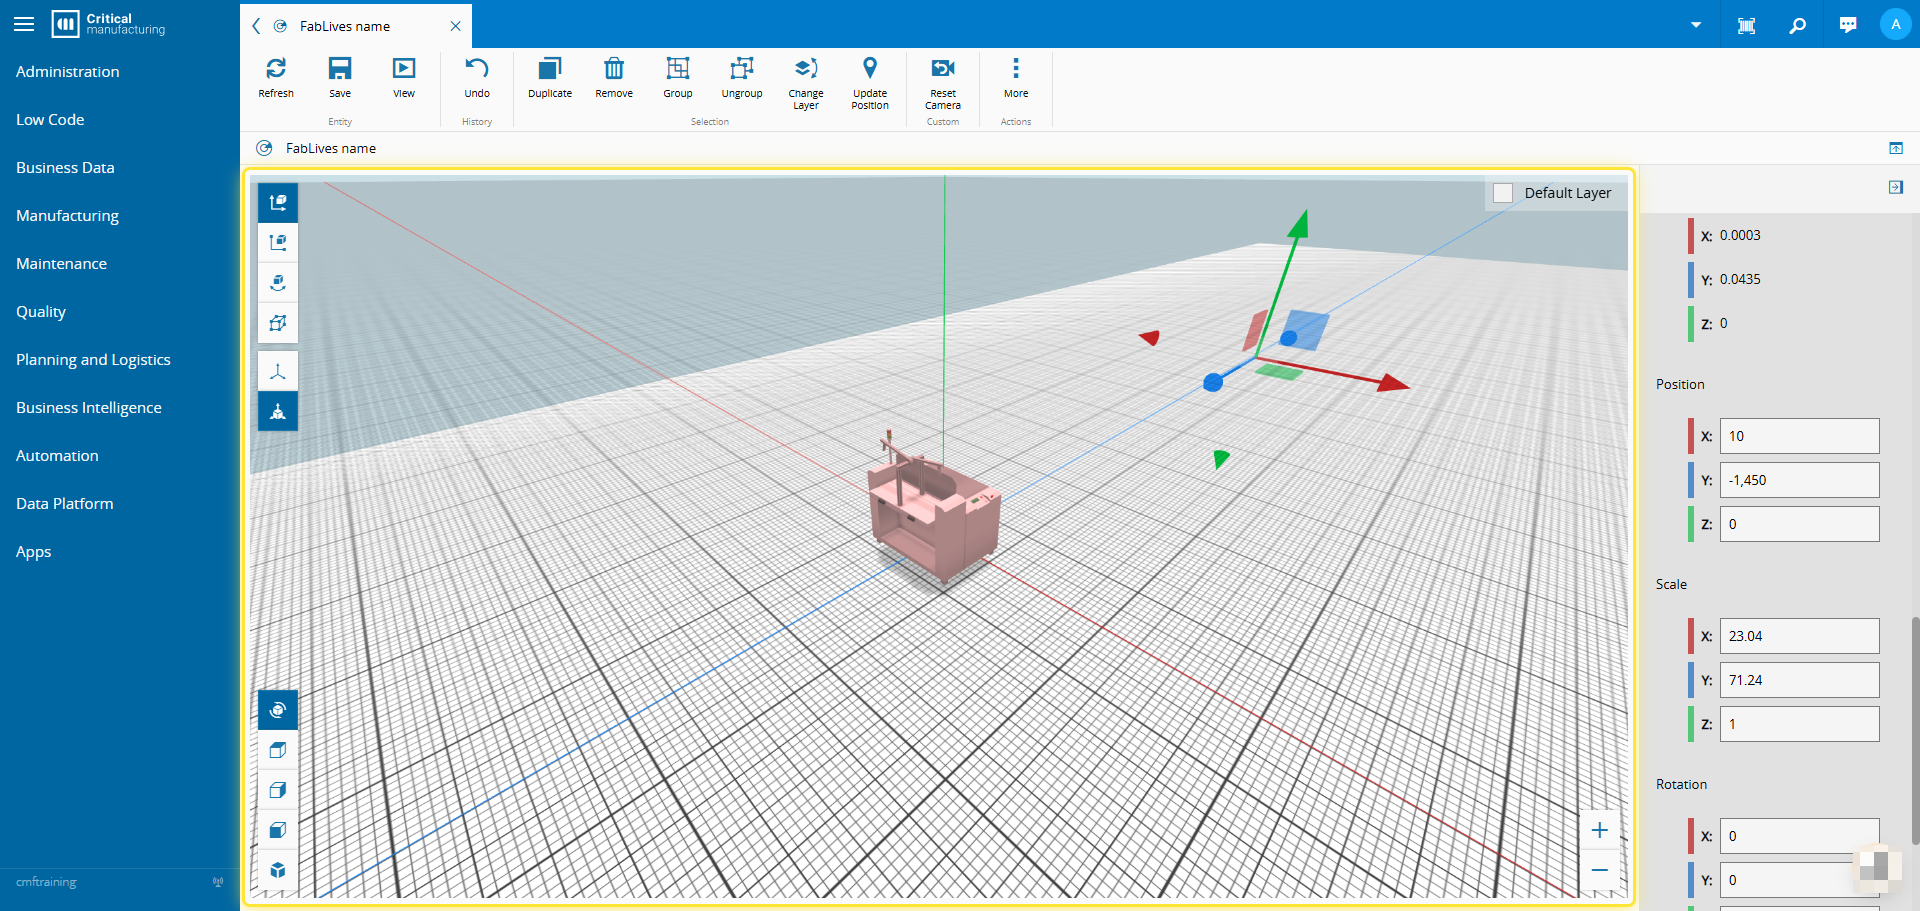Viewport: 1920px width, 911px height.
Task: Expand the top bar dropdown arrow
Action: point(1696,25)
